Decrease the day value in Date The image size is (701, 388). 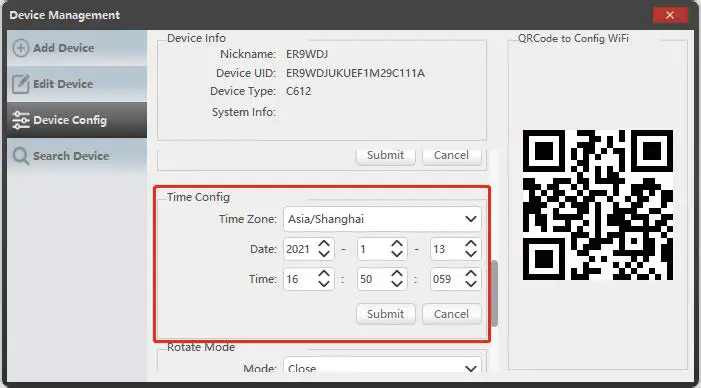pos(471,254)
